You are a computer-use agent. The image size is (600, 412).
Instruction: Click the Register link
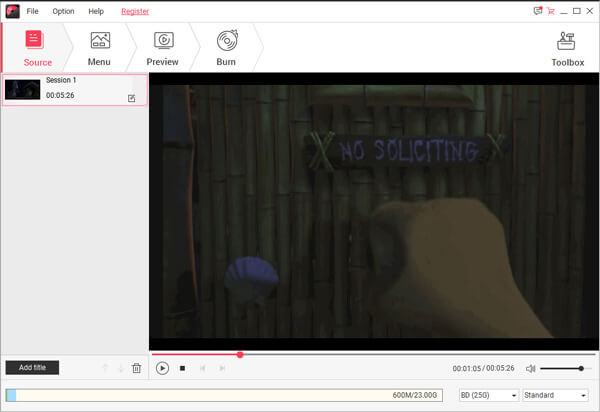click(135, 11)
